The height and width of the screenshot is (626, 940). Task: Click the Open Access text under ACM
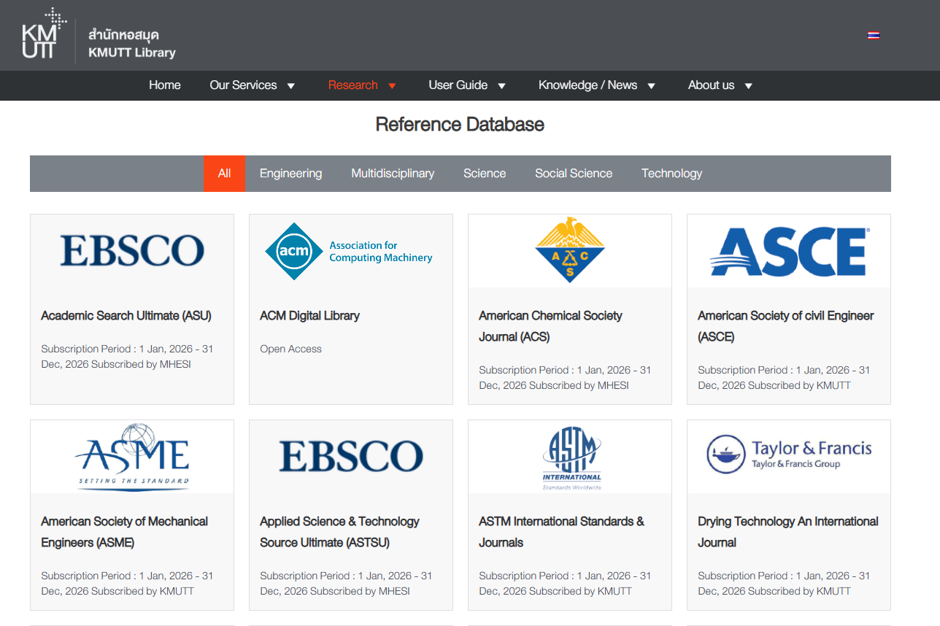(291, 349)
